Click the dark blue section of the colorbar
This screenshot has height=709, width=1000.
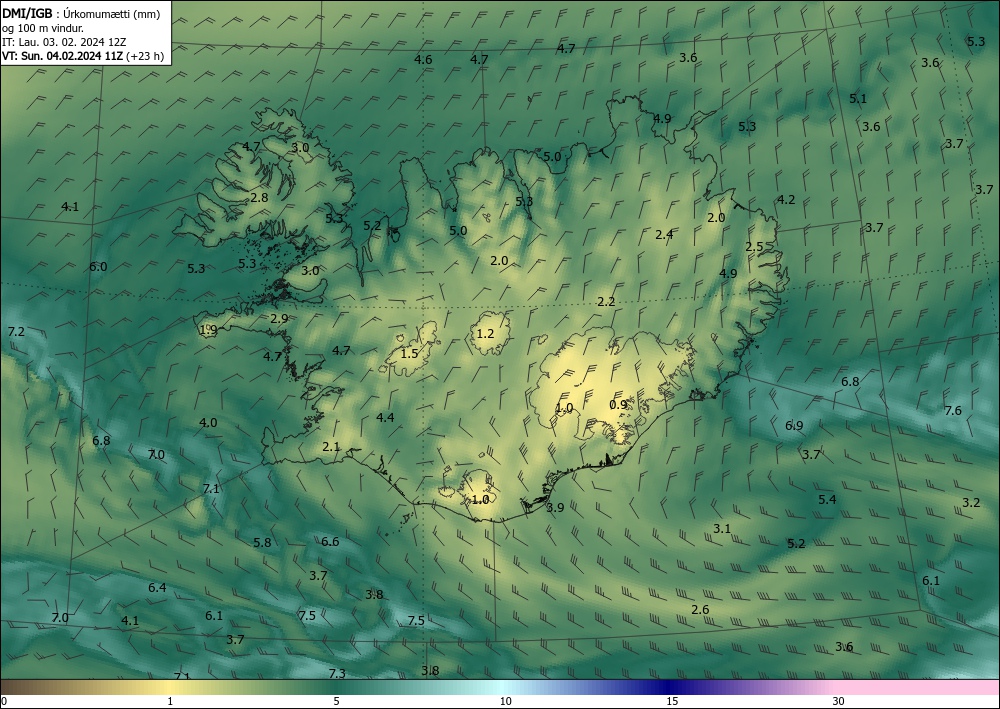pos(666,687)
